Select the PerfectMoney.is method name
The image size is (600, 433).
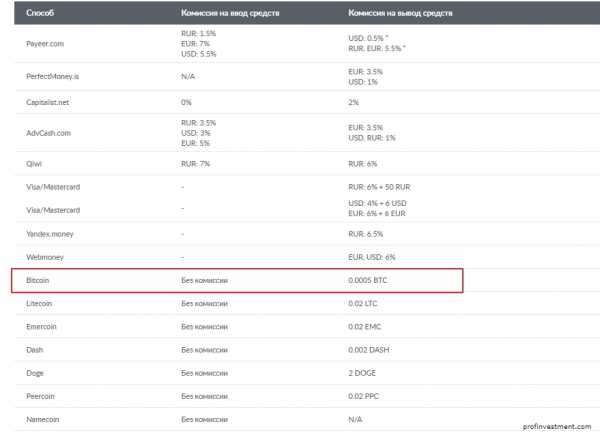(x=52, y=76)
